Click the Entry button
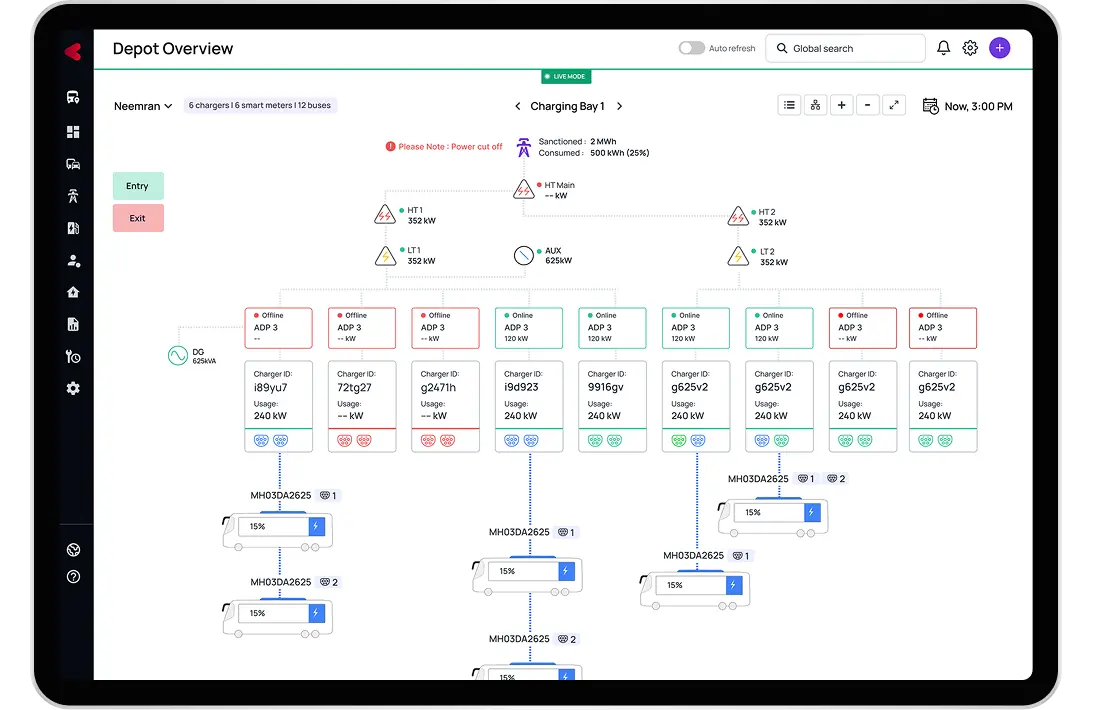 [x=138, y=186]
